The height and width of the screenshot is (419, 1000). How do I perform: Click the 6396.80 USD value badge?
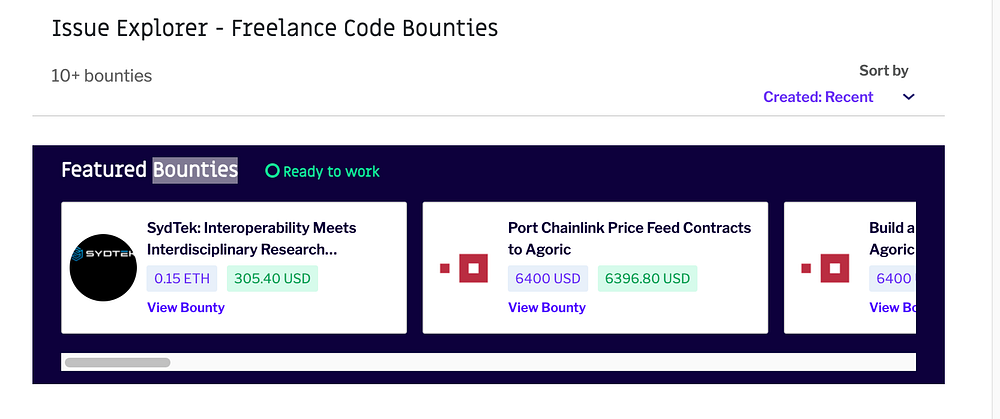[x=647, y=278]
